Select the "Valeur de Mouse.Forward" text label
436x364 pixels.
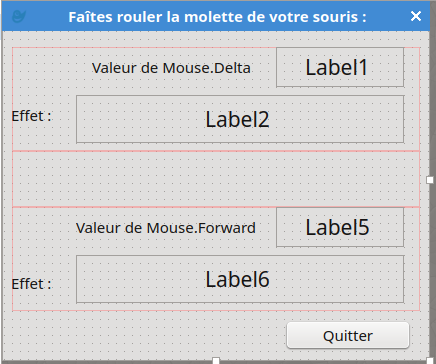166,228
